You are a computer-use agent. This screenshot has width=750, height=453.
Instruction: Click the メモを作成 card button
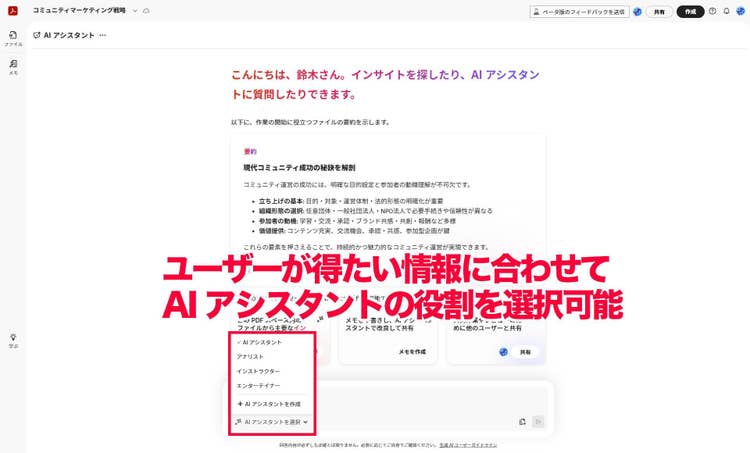point(412,352)
